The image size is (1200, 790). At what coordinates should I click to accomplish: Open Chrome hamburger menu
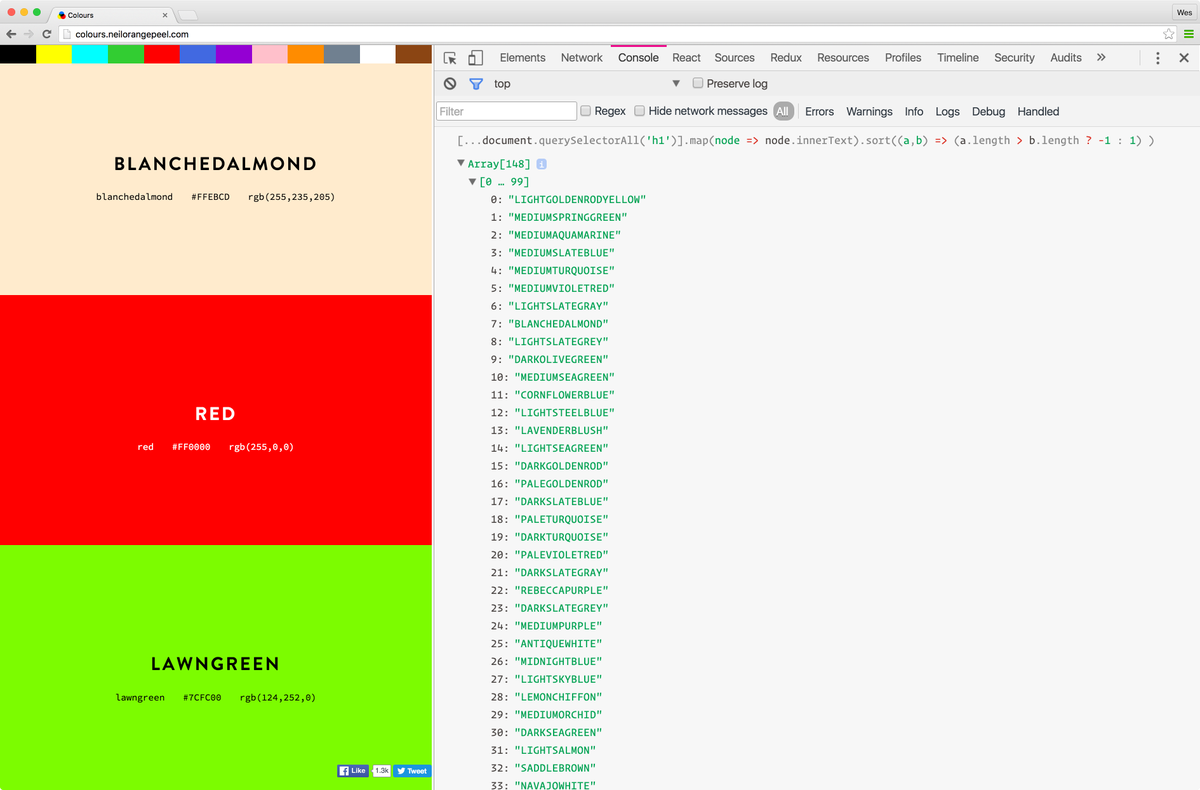1188,34
